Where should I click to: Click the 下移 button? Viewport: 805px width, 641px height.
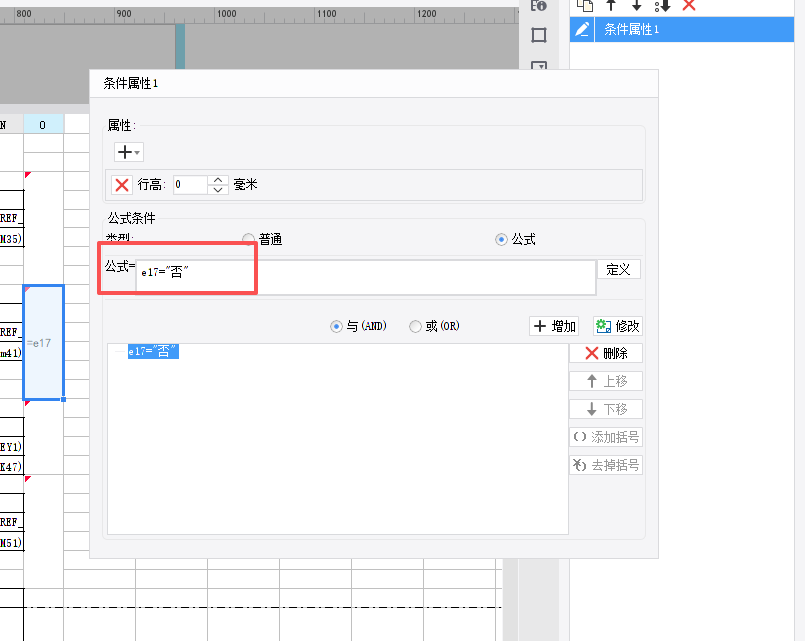[x=606, y=409]
